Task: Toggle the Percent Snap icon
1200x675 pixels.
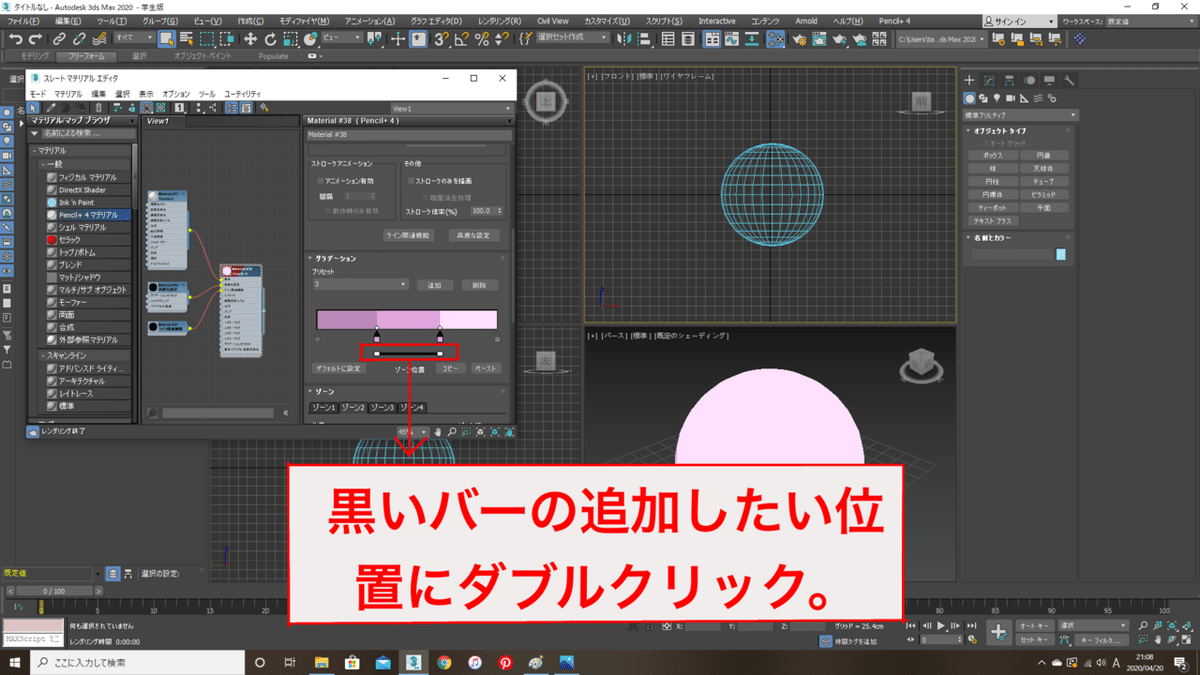Action: [x=481, y=39]
